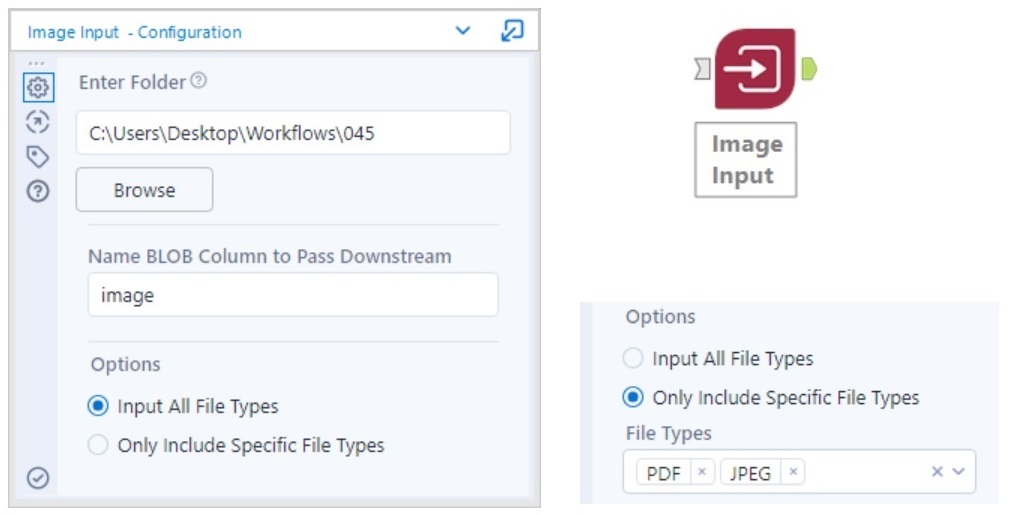Click the BLOB column name field containing image
This screenshot has height=515, width=1012.
click(x=293, y=295)
